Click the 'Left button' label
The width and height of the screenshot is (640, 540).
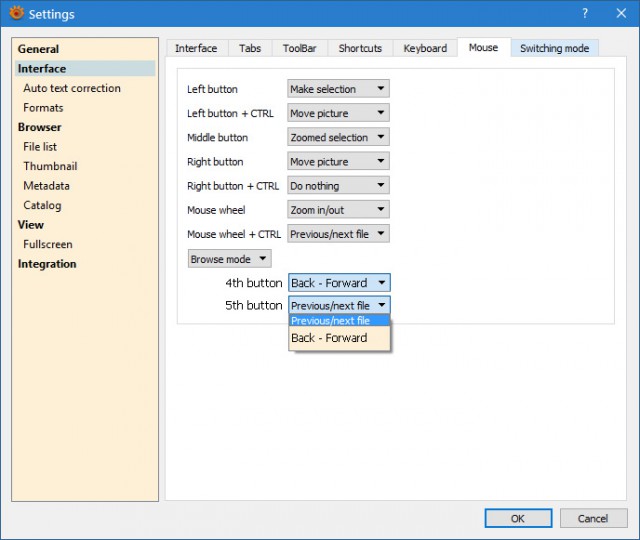pos(212,89)
